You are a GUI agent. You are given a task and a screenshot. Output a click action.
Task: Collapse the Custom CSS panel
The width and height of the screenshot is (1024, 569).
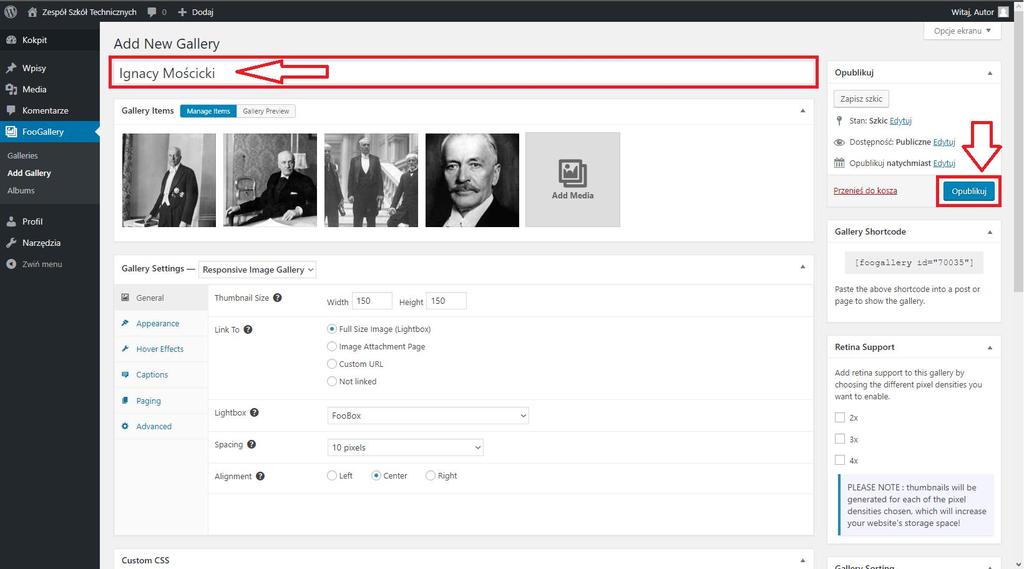(803, 561)
